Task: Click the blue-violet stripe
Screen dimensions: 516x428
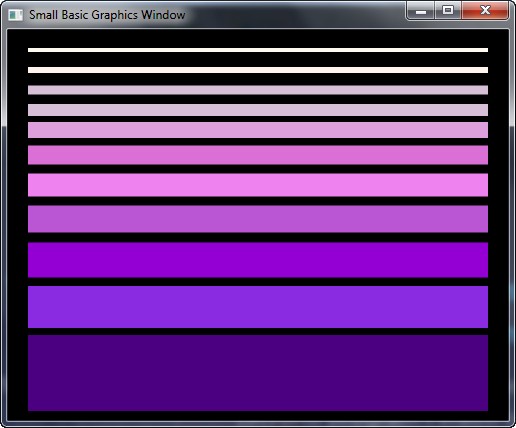Action: click(258, 307)
